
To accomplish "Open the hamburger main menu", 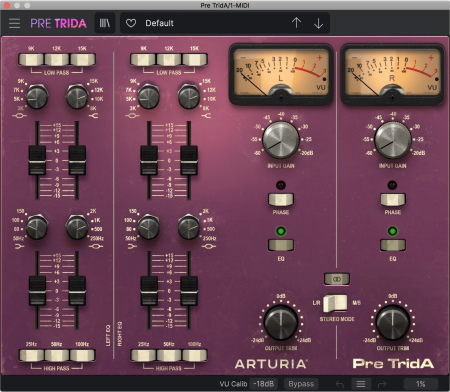I will click(14, 23).
